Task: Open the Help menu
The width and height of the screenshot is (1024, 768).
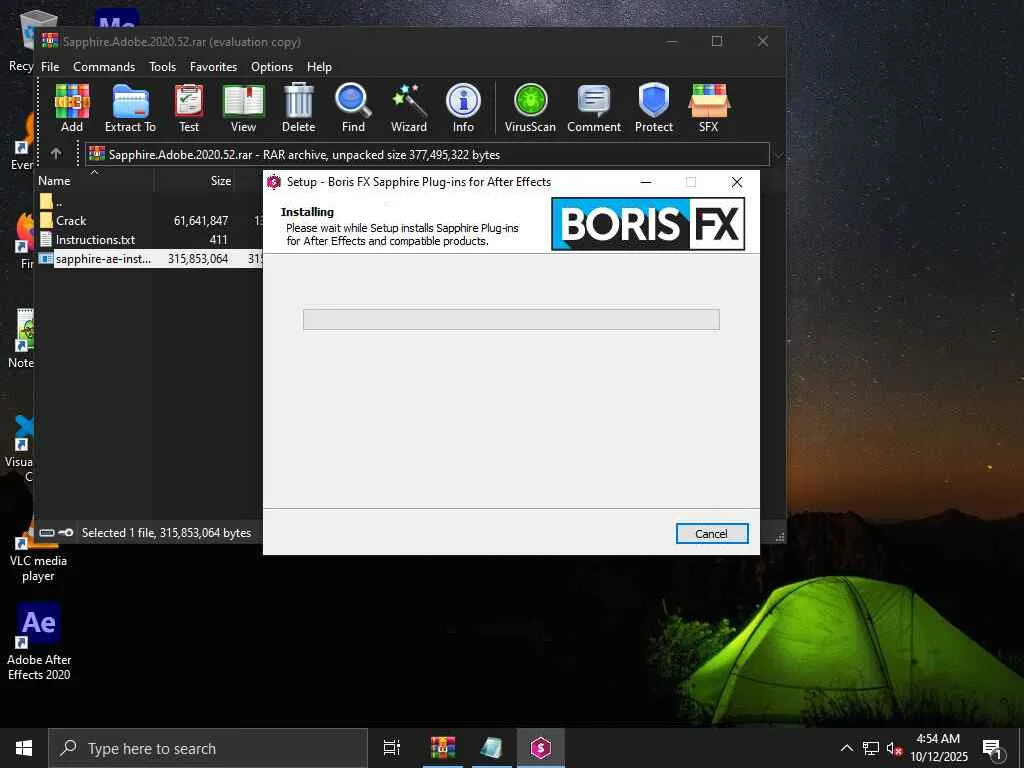Action: [x=319, y=67]
